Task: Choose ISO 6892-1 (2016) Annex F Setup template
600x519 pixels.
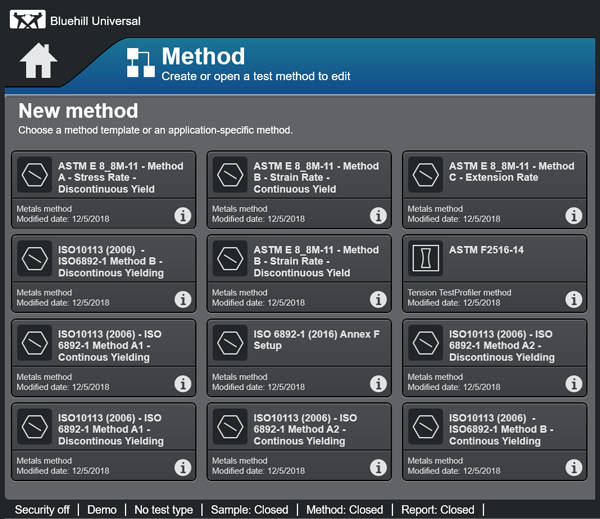Action: click(x=316, y=340)
